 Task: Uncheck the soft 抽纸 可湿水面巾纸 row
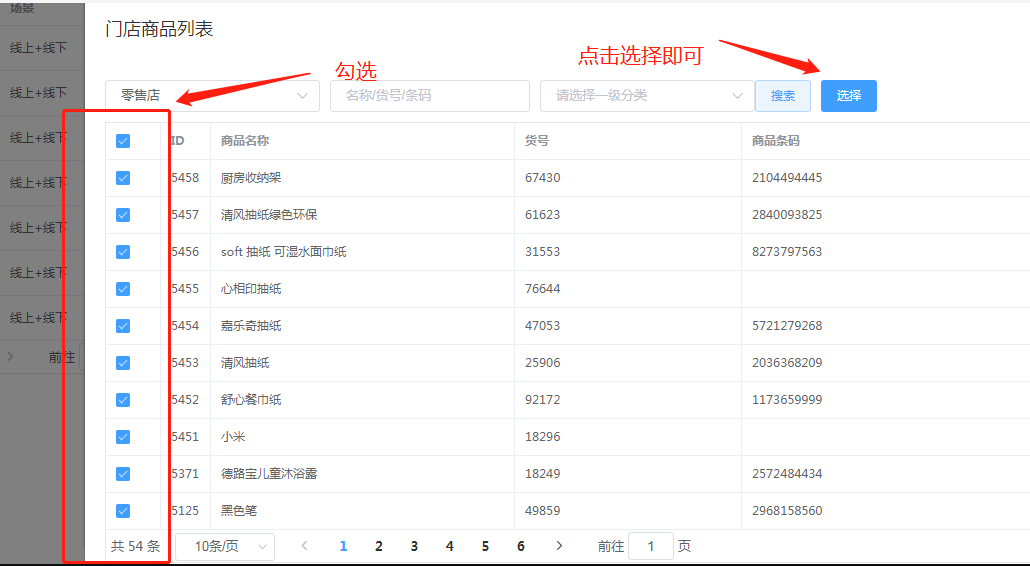(123, 252)
